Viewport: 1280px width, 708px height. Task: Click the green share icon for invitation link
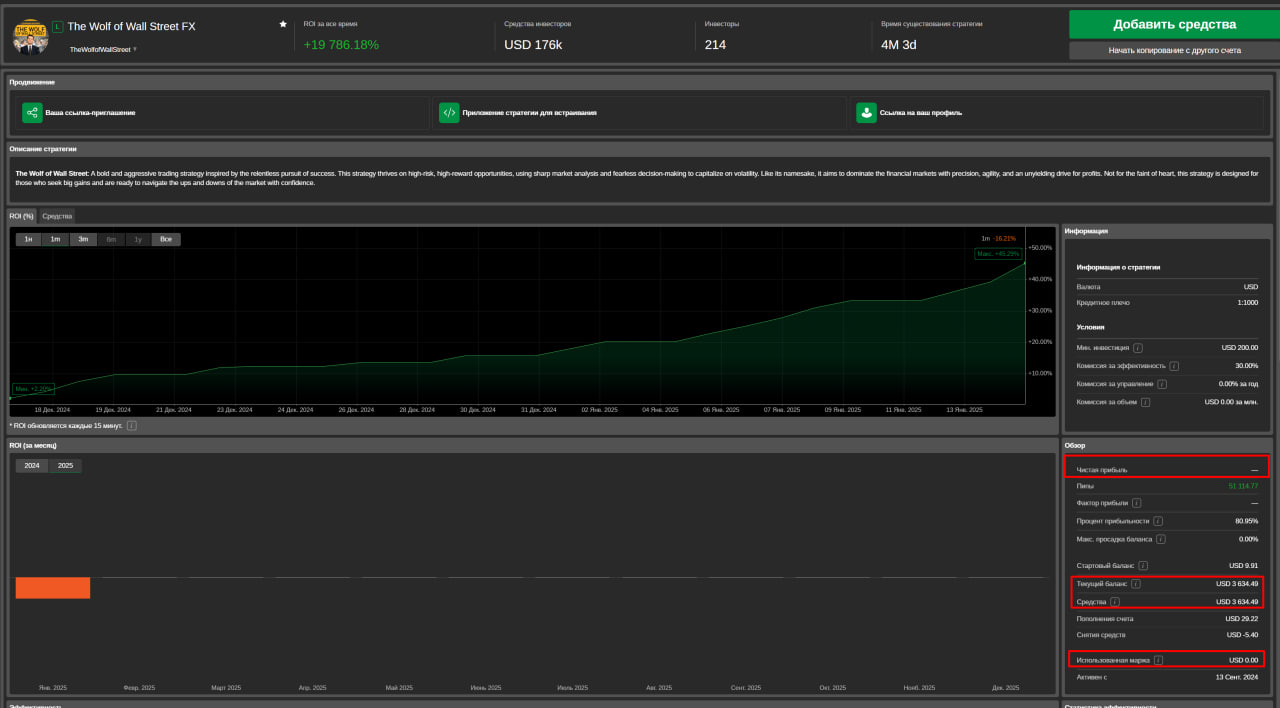coord(32,113)
